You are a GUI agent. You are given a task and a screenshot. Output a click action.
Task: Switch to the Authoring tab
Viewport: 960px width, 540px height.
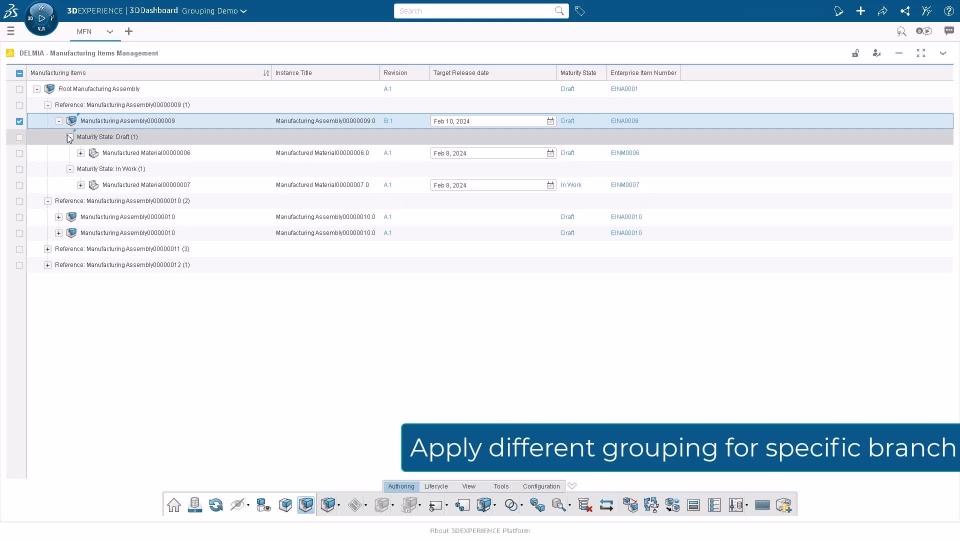tap(401, 486)
